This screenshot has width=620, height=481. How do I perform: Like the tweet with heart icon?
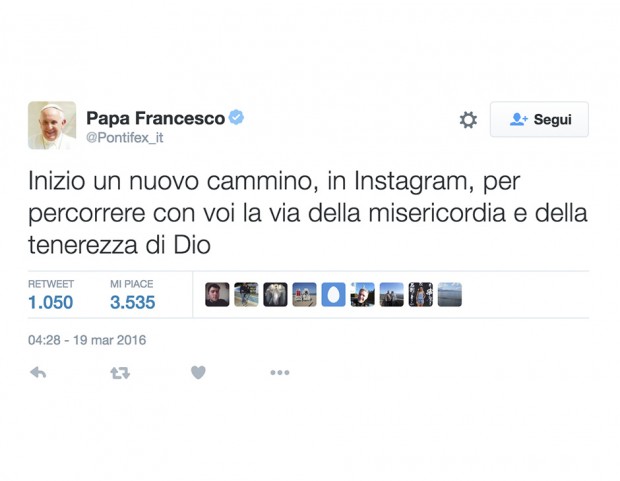click(x=198, y=372)
